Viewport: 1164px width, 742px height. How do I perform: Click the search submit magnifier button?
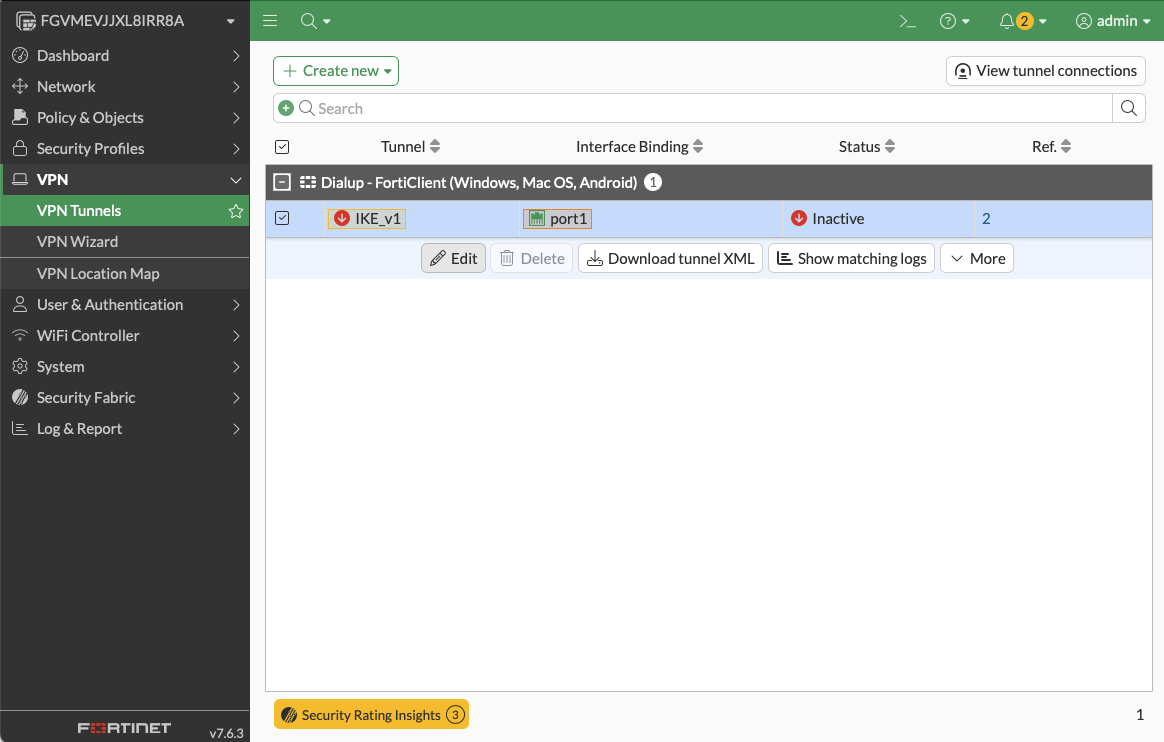(1129, 108)
